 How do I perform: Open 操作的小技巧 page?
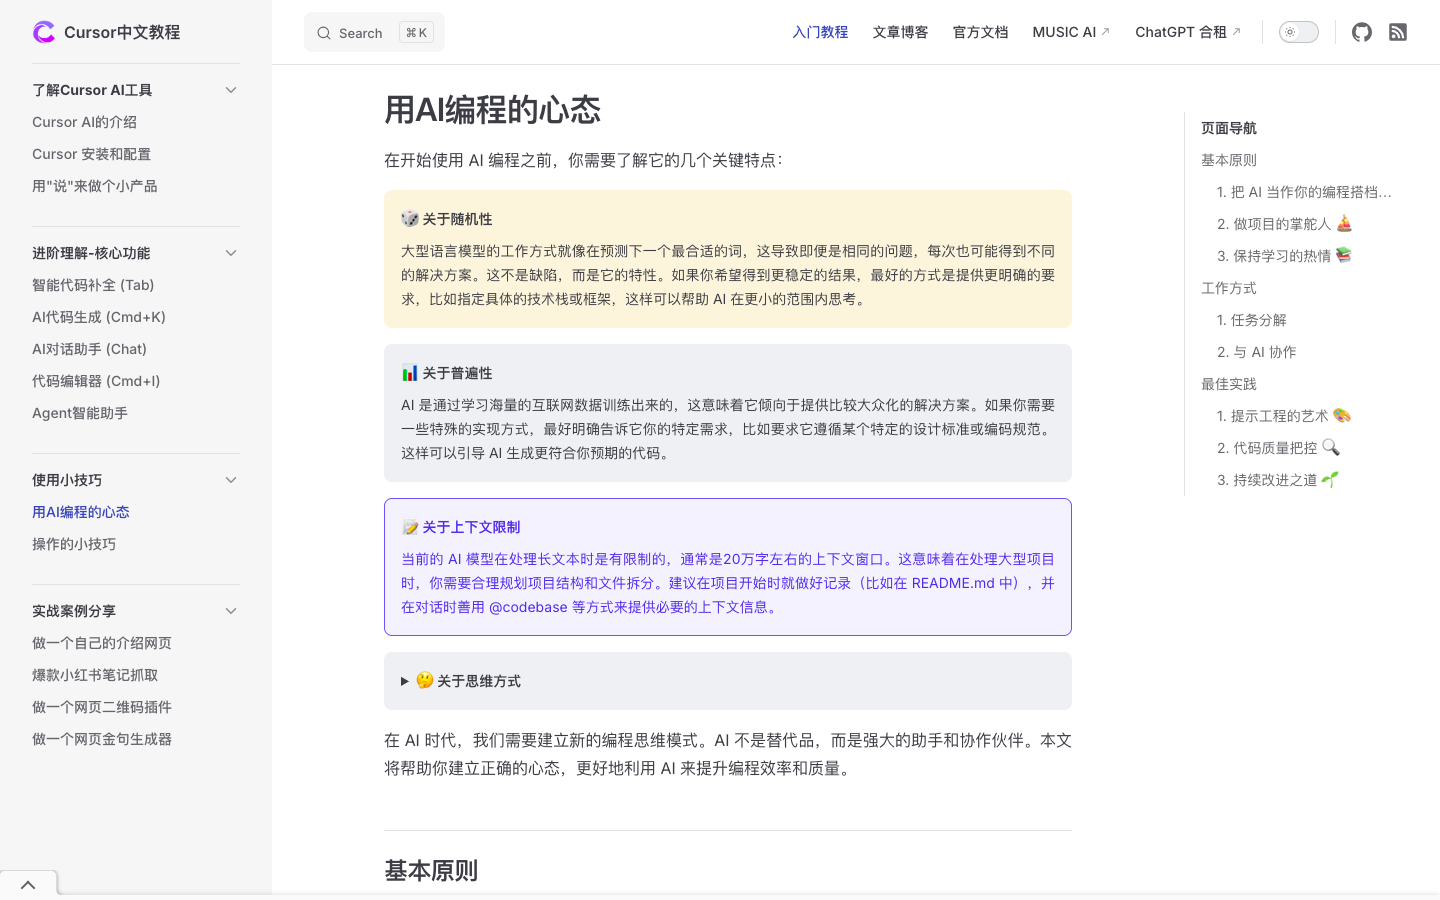coord(74,544)
